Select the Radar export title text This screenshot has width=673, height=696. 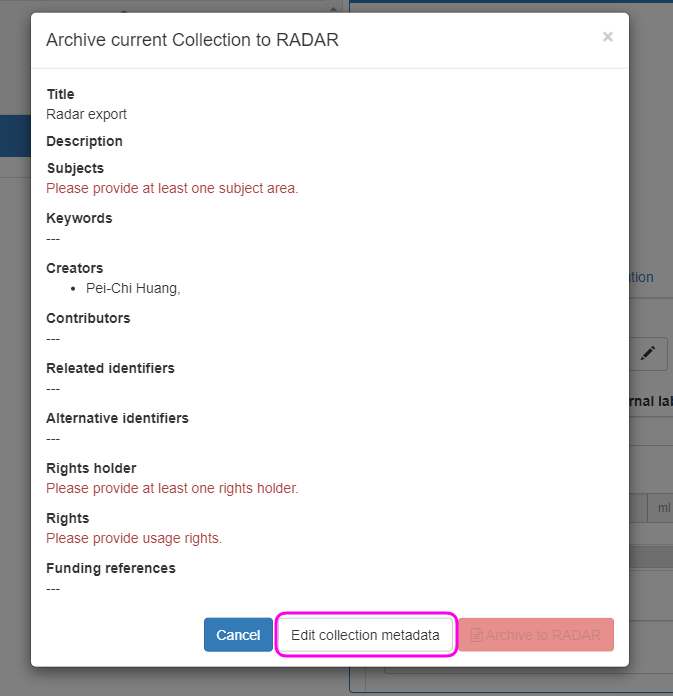87,114
